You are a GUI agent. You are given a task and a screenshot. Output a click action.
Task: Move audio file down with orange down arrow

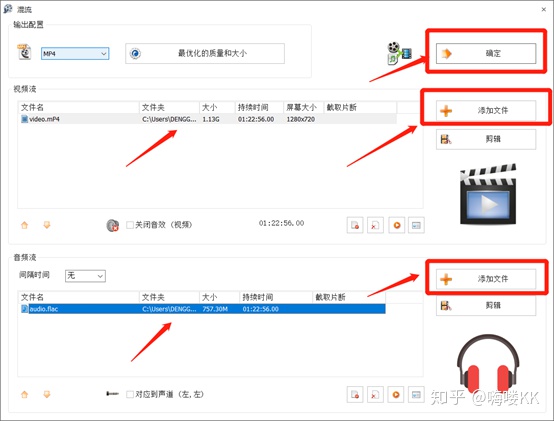click(x=47, y=394)
